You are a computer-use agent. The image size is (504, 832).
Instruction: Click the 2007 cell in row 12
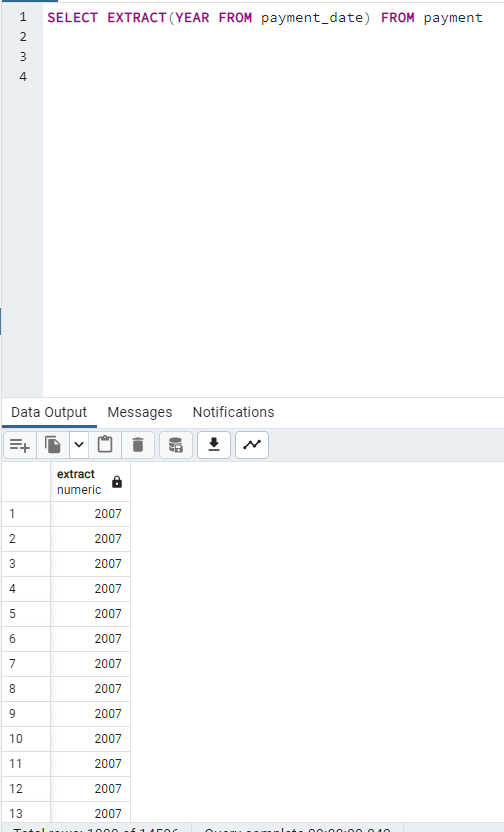point(90,788)
